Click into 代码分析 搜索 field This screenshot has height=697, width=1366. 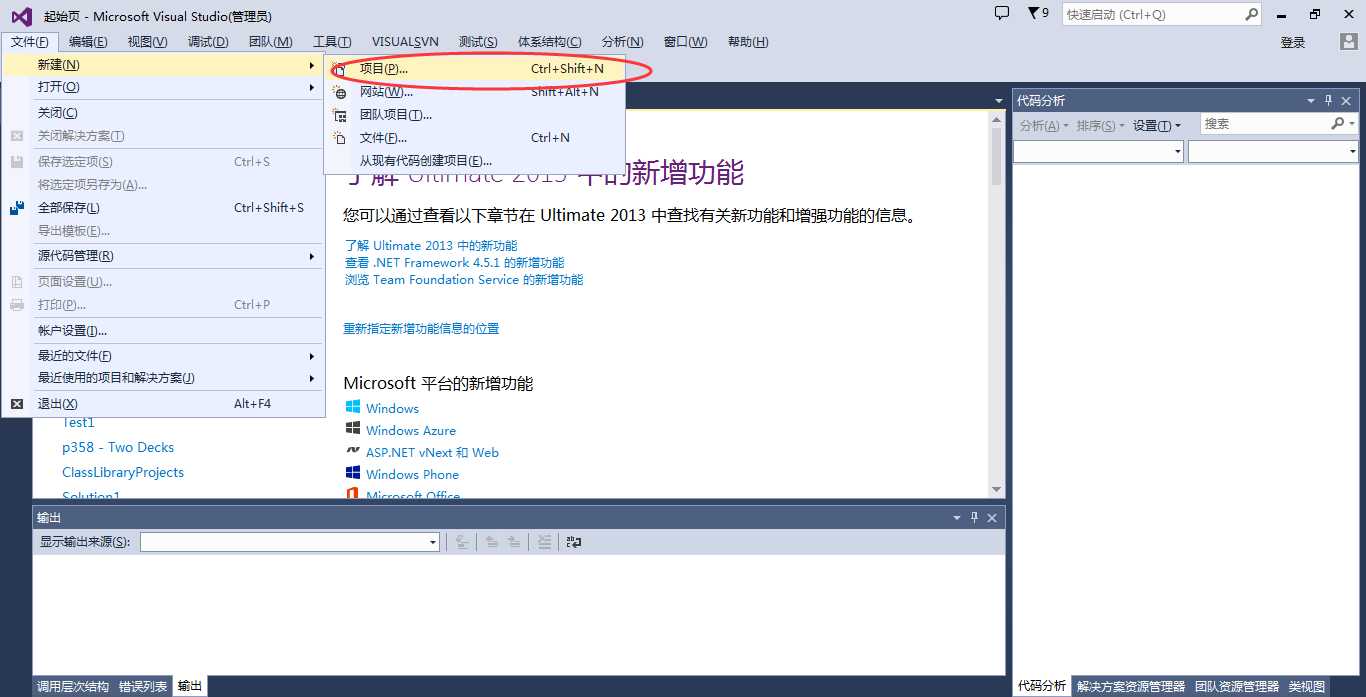tap(1265, 124)
